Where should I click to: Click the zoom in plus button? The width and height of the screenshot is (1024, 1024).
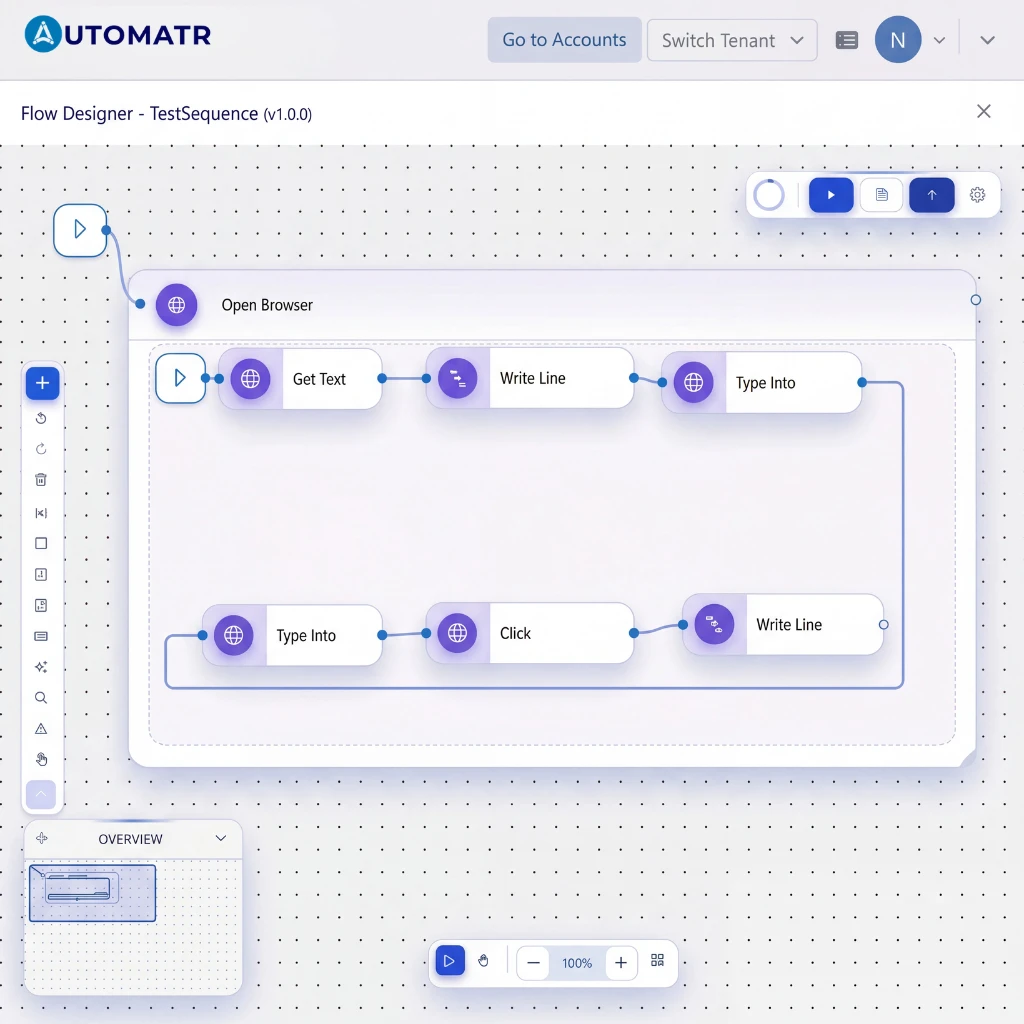pos(621,963)
